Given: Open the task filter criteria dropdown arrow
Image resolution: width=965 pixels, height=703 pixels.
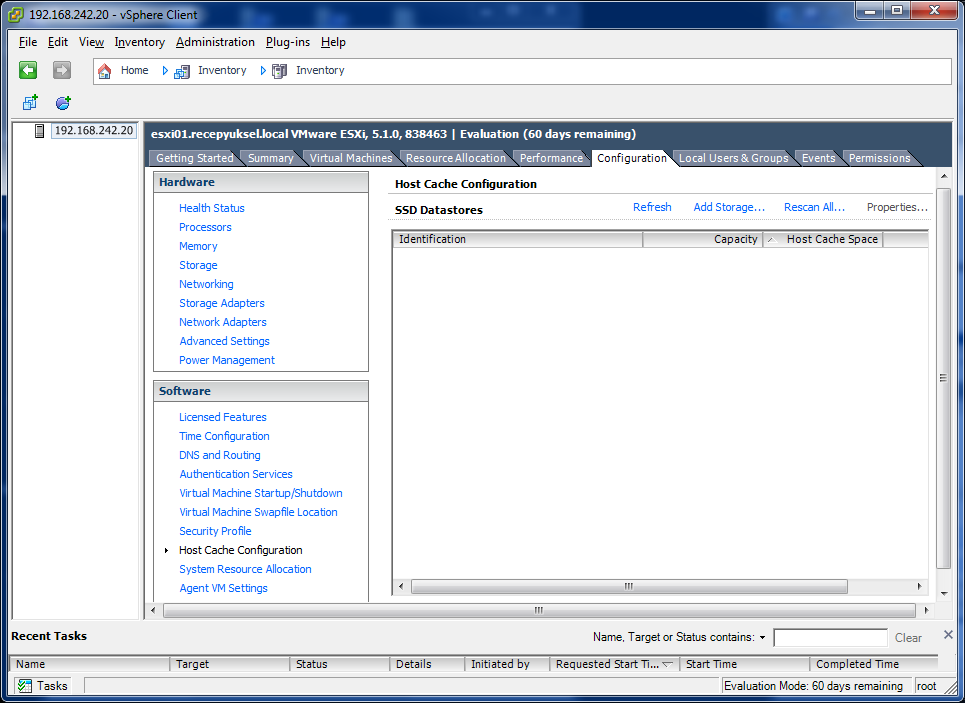Looking at the screenshot, I should pos(762,638).
